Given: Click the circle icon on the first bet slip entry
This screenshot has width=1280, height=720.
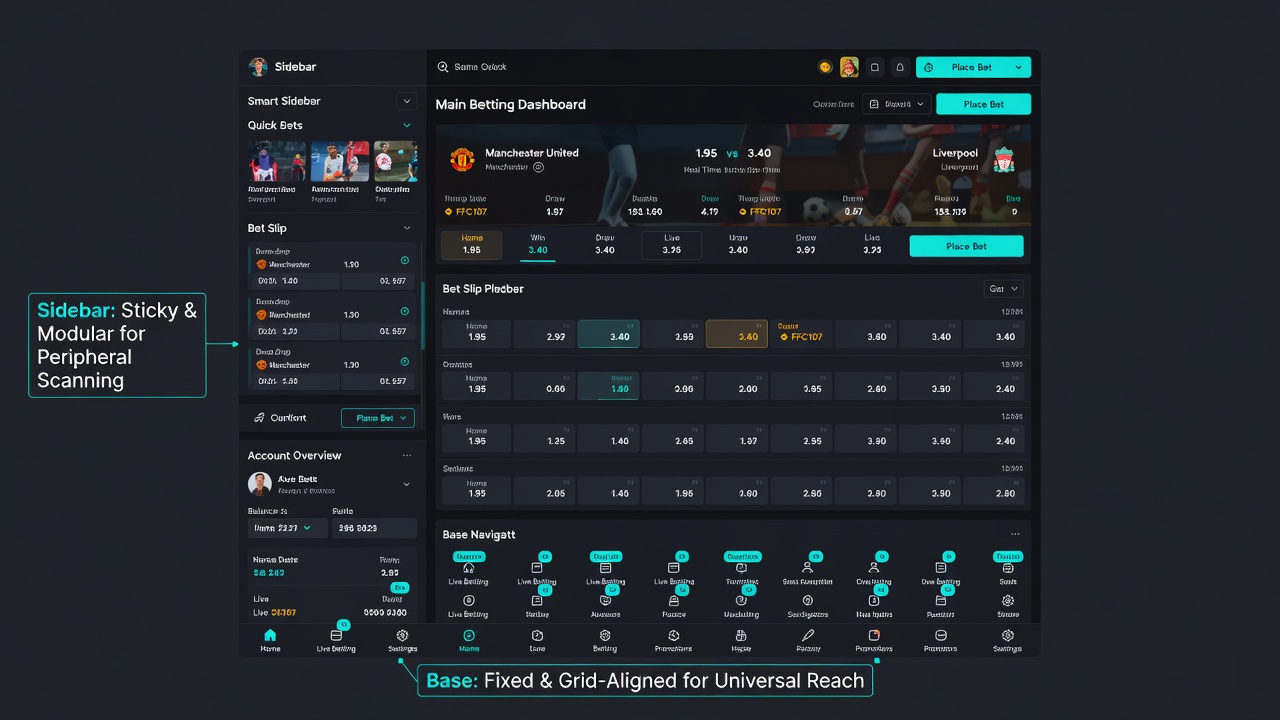Looking at the screenshot, I should click(x=405, y=260).
